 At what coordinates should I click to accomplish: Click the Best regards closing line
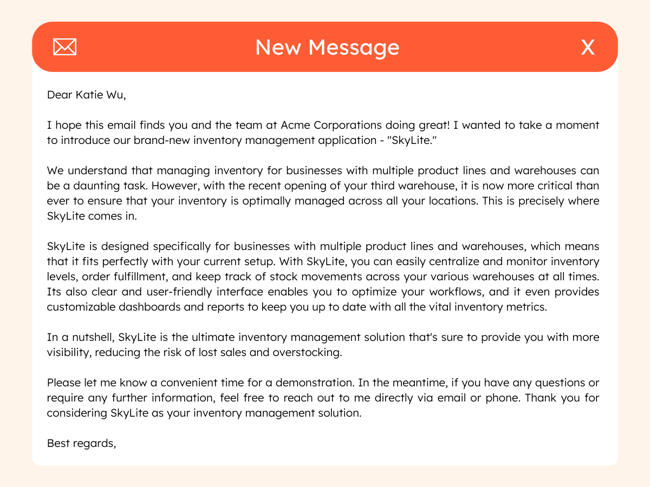coord(82,443)
